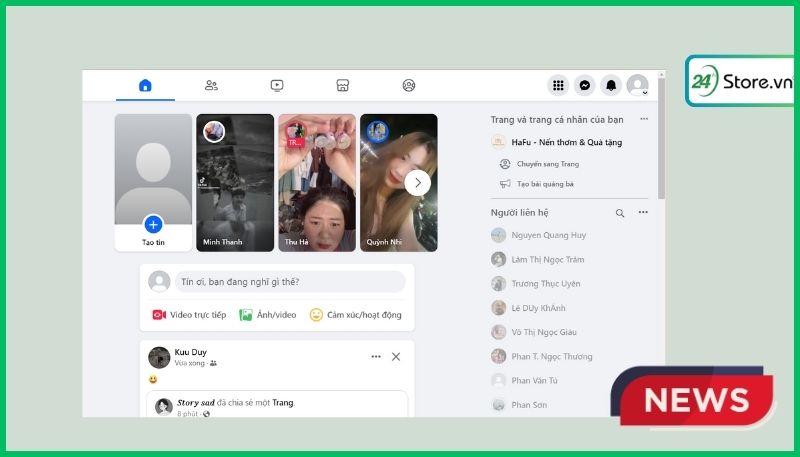Screen dimensions: 800x457
Task: Open Kuu Duy's profile name link
Action: click(x=190, y=352)
